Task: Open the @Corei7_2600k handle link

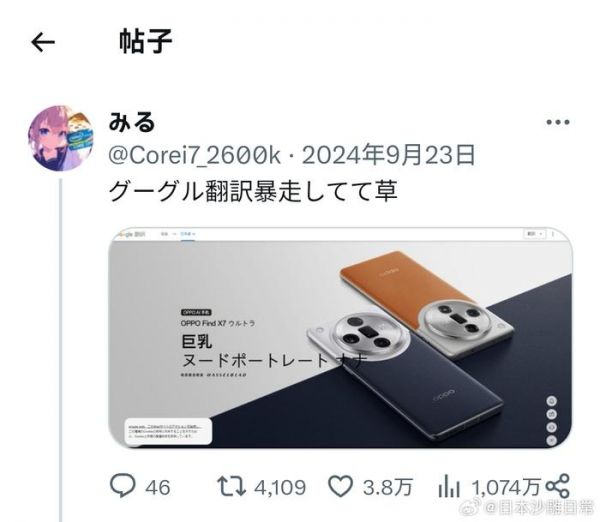Action: point(194,156)
